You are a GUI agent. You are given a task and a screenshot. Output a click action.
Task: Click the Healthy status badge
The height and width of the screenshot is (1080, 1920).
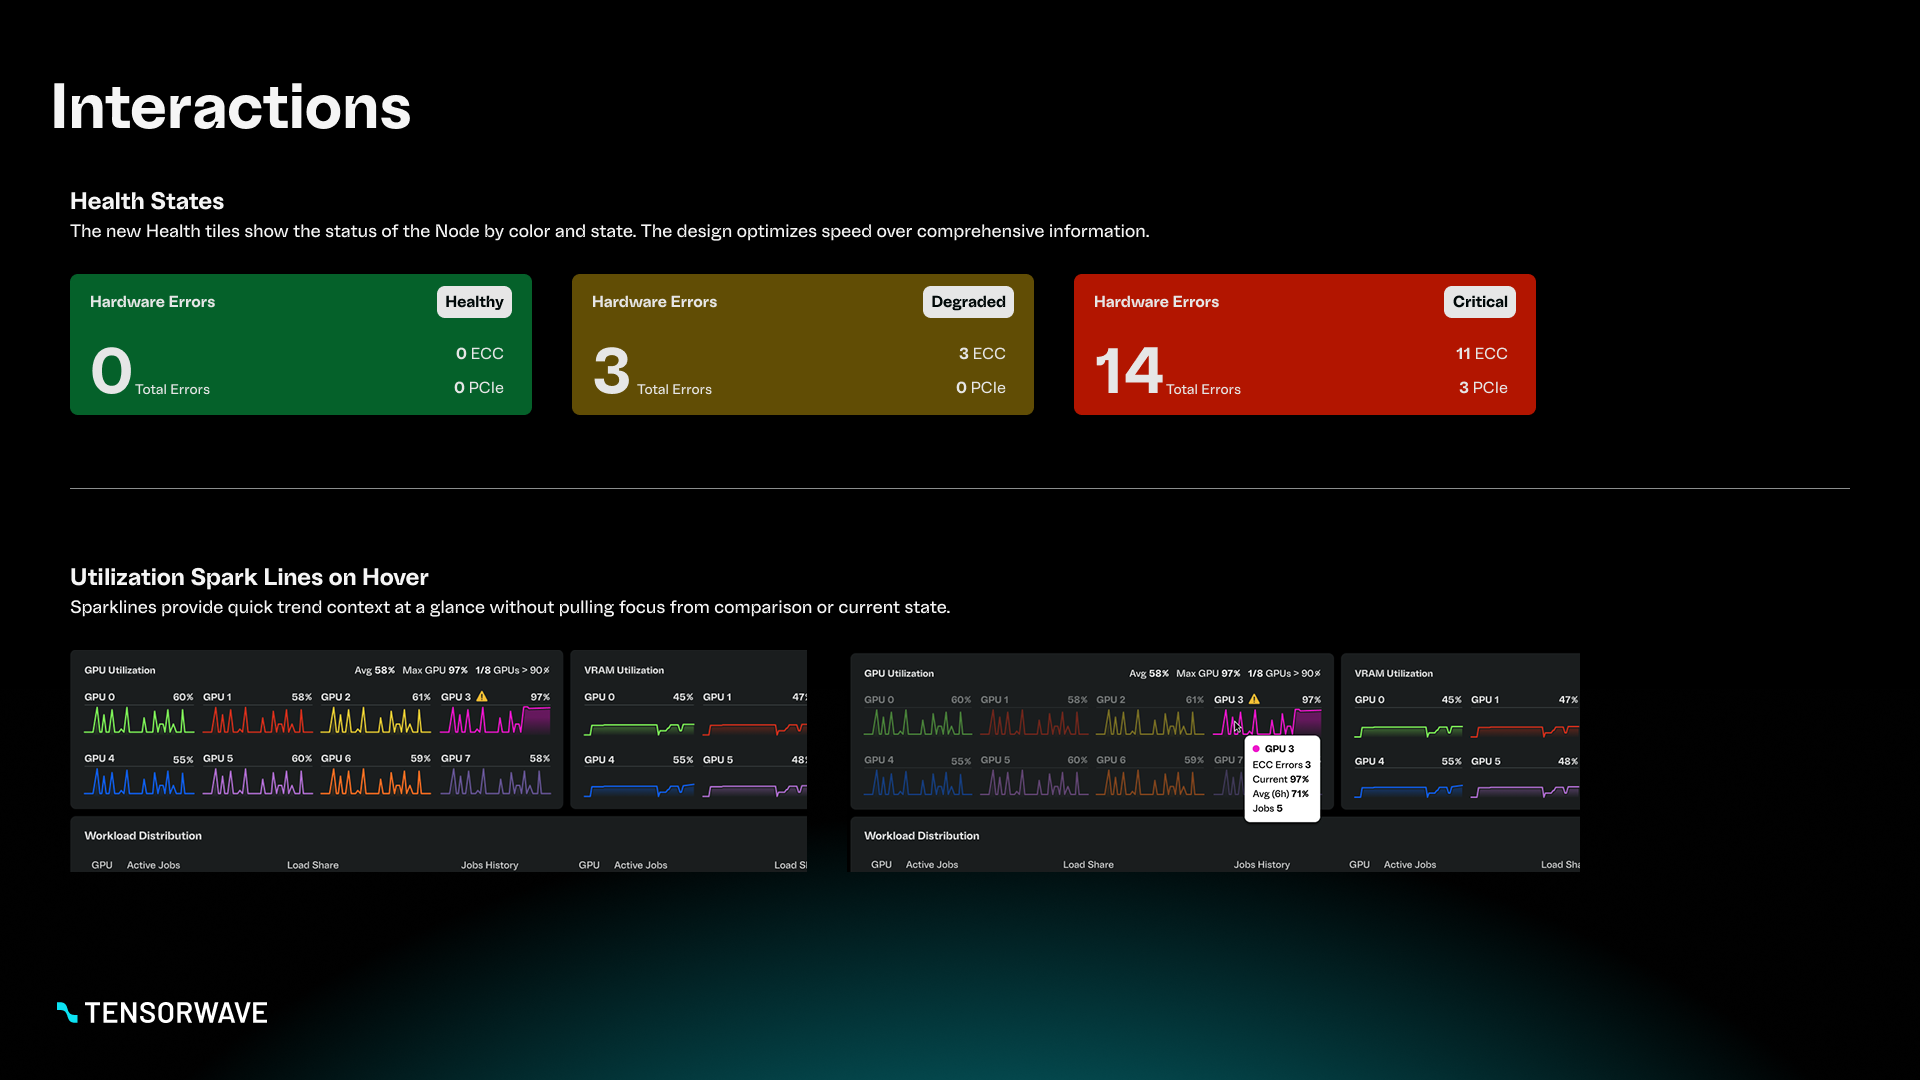[x=474, y=302]
